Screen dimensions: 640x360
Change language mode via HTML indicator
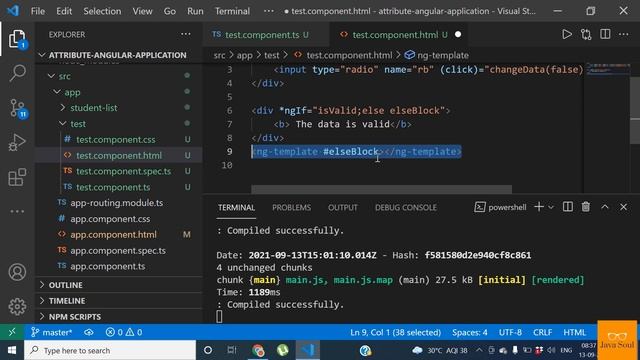[x=574, y=332]
